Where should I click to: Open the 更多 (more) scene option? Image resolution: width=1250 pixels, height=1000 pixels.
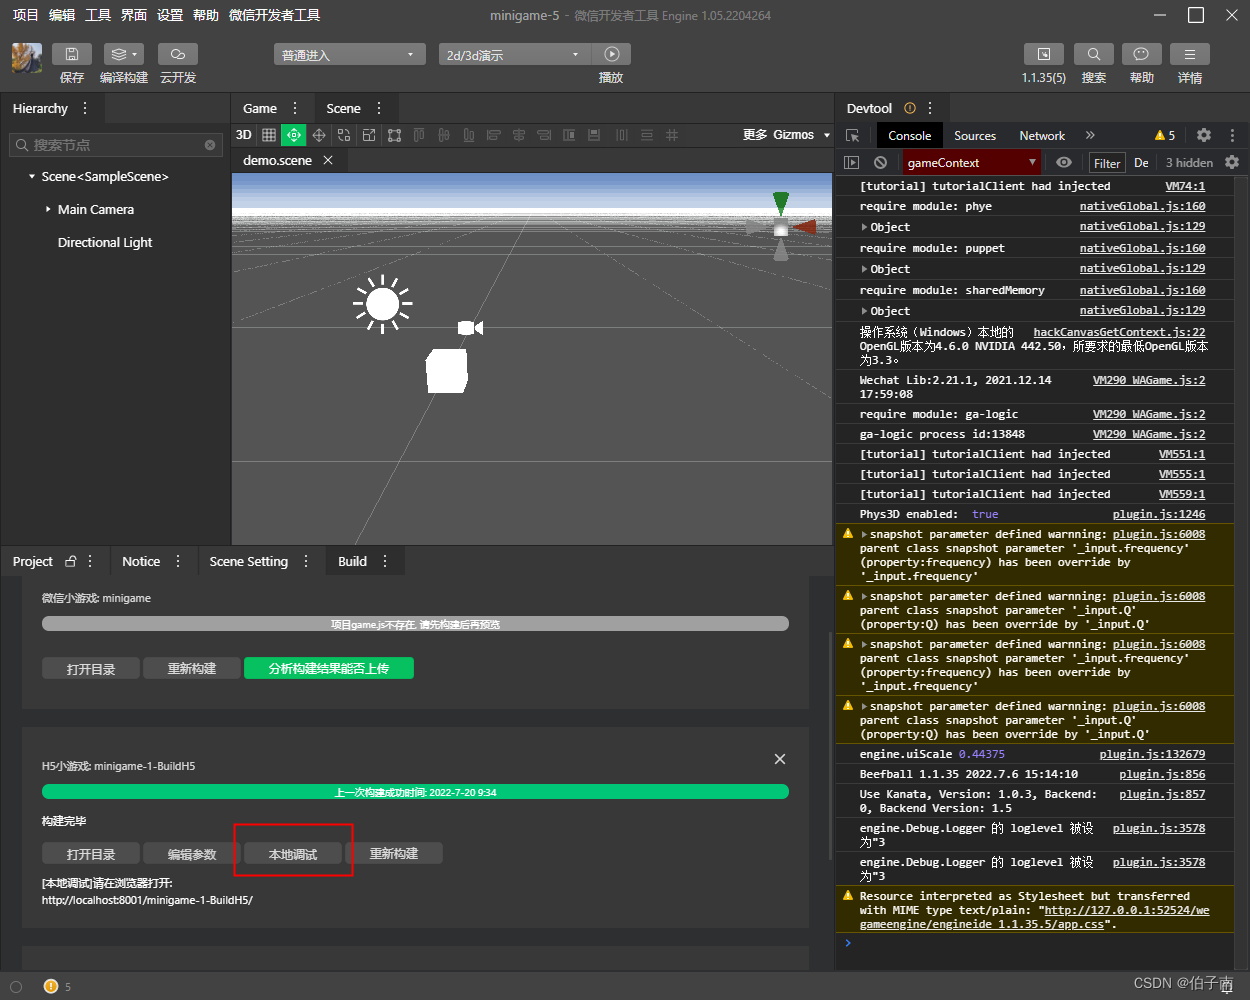pyautogui.click(x=755, y=135)
